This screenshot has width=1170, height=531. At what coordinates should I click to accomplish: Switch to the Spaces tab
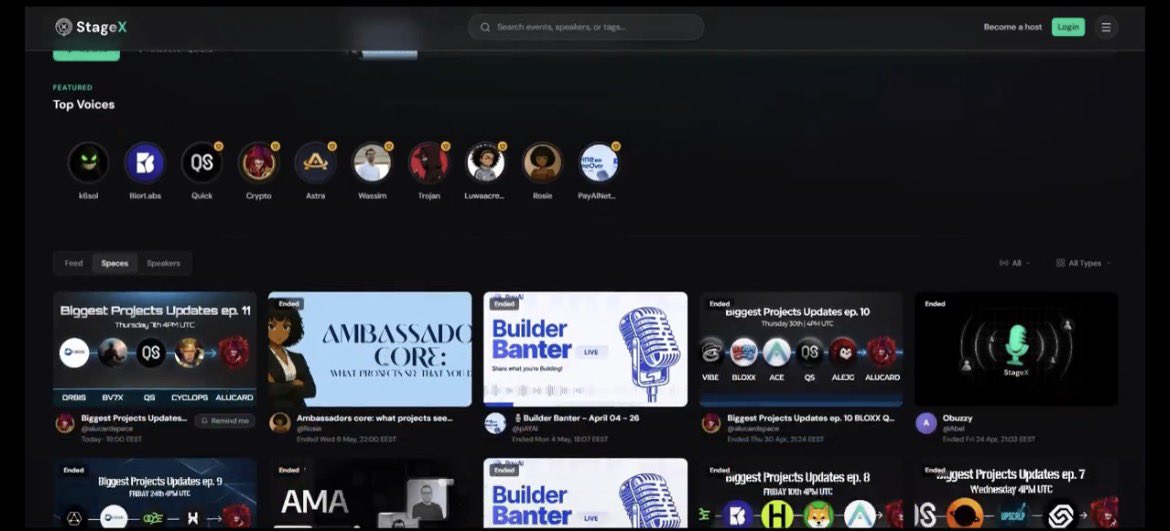(x=115, y=263)
